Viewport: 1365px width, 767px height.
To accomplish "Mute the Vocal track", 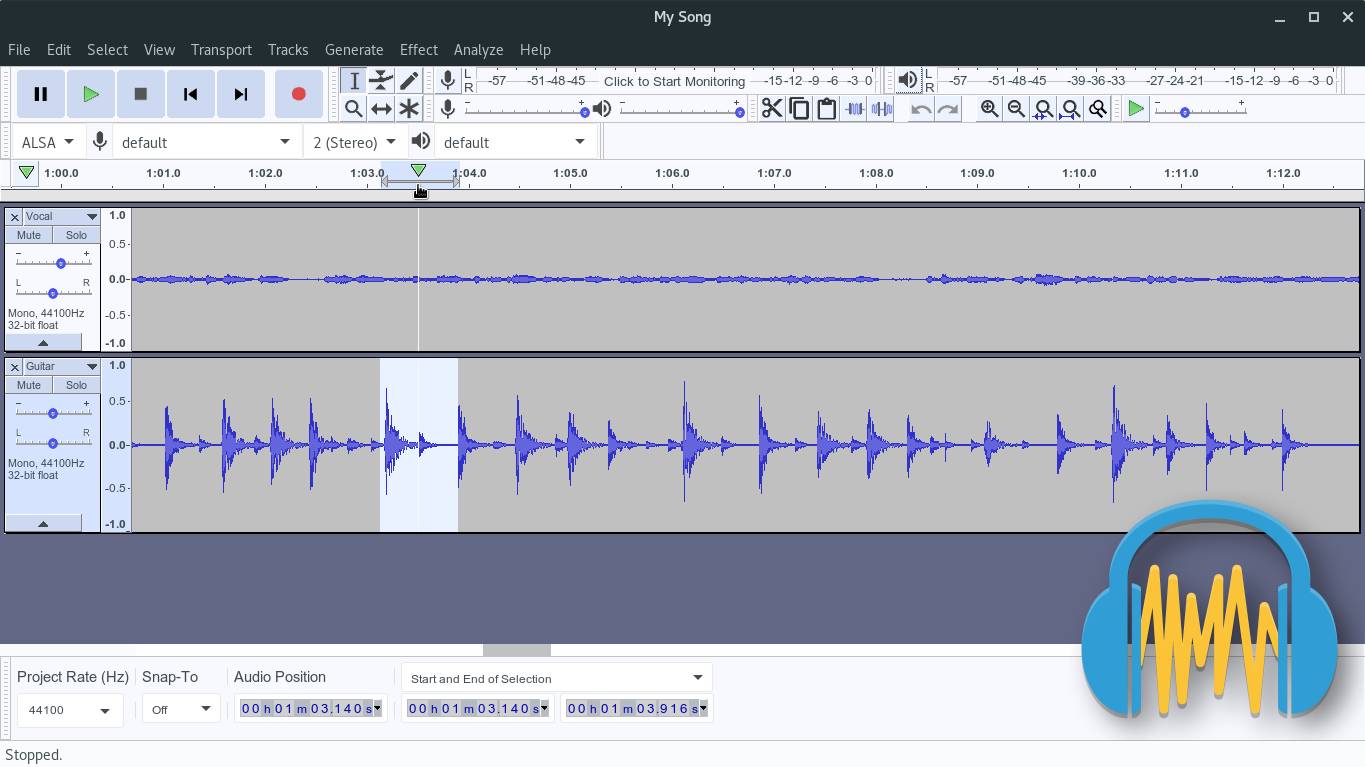I will [x=29, y=235].
